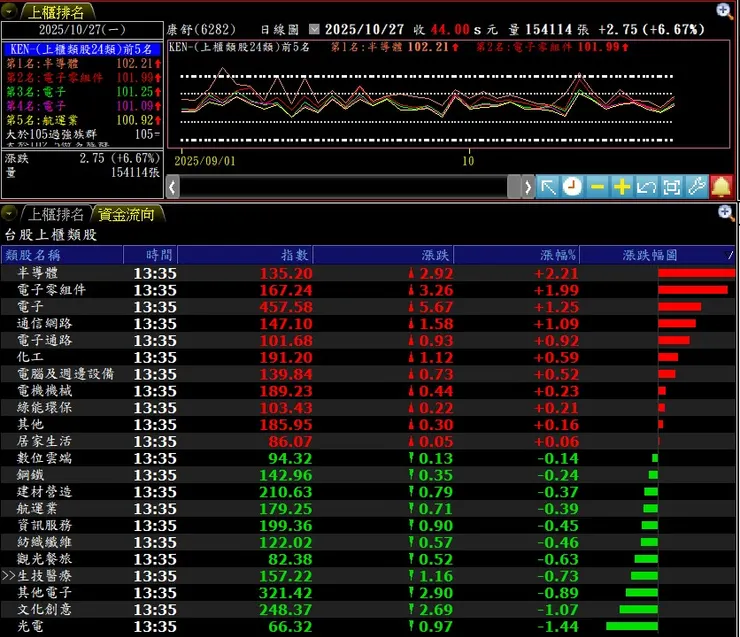The image size is (740, 637).
Task: Sort by 時間 column header
Action: [150, 255]
